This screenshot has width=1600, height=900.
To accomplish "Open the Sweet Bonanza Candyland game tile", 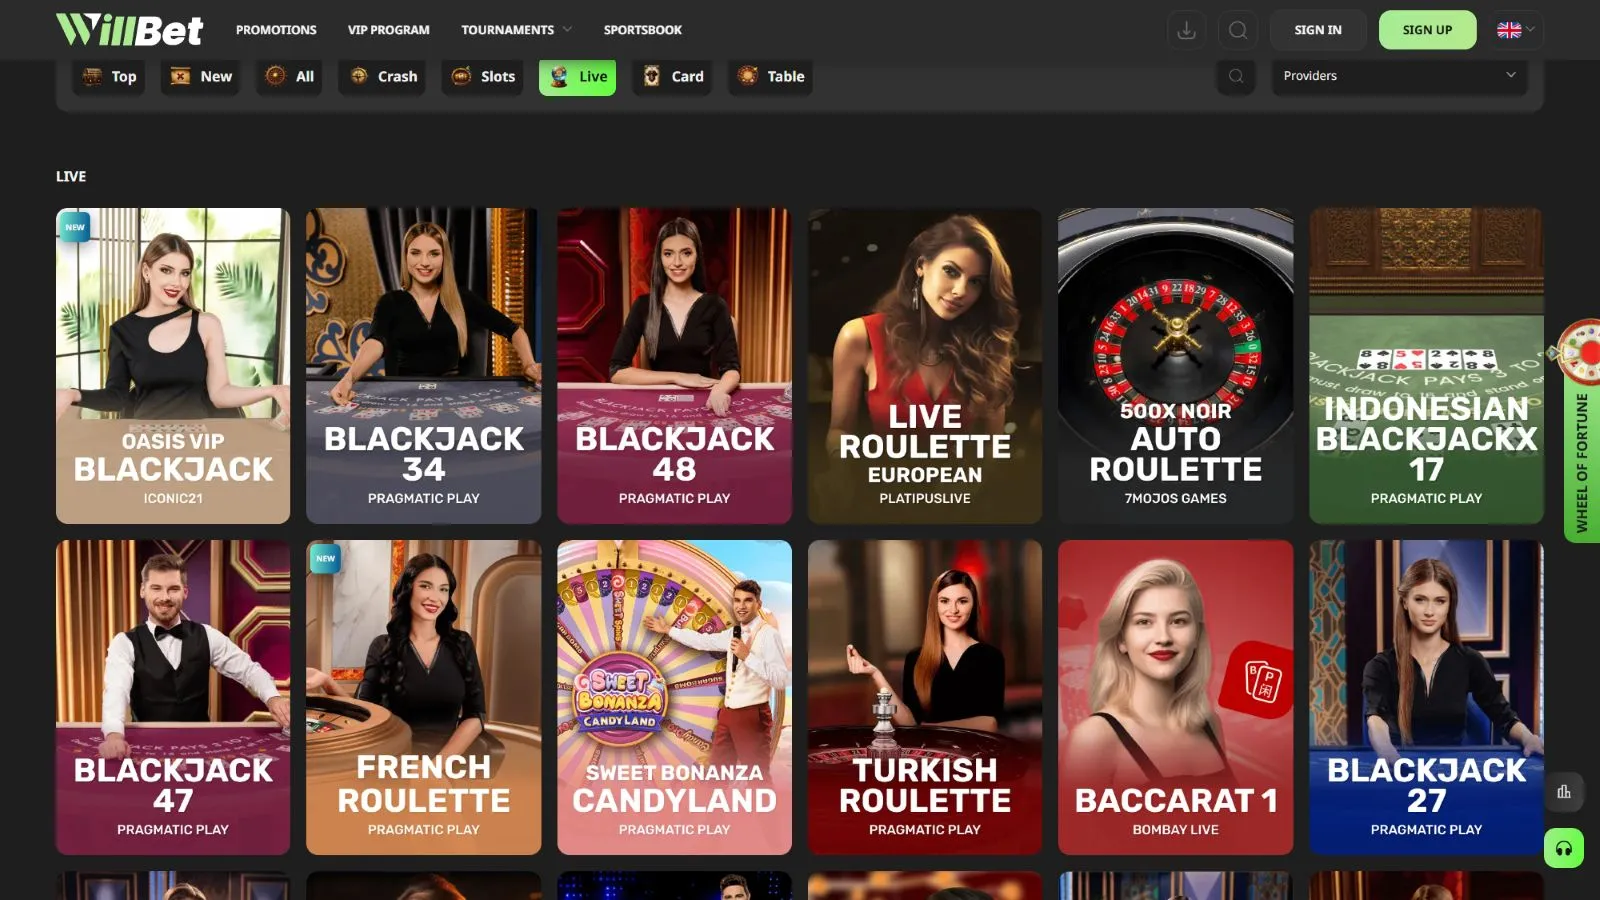I will point(674,697).
